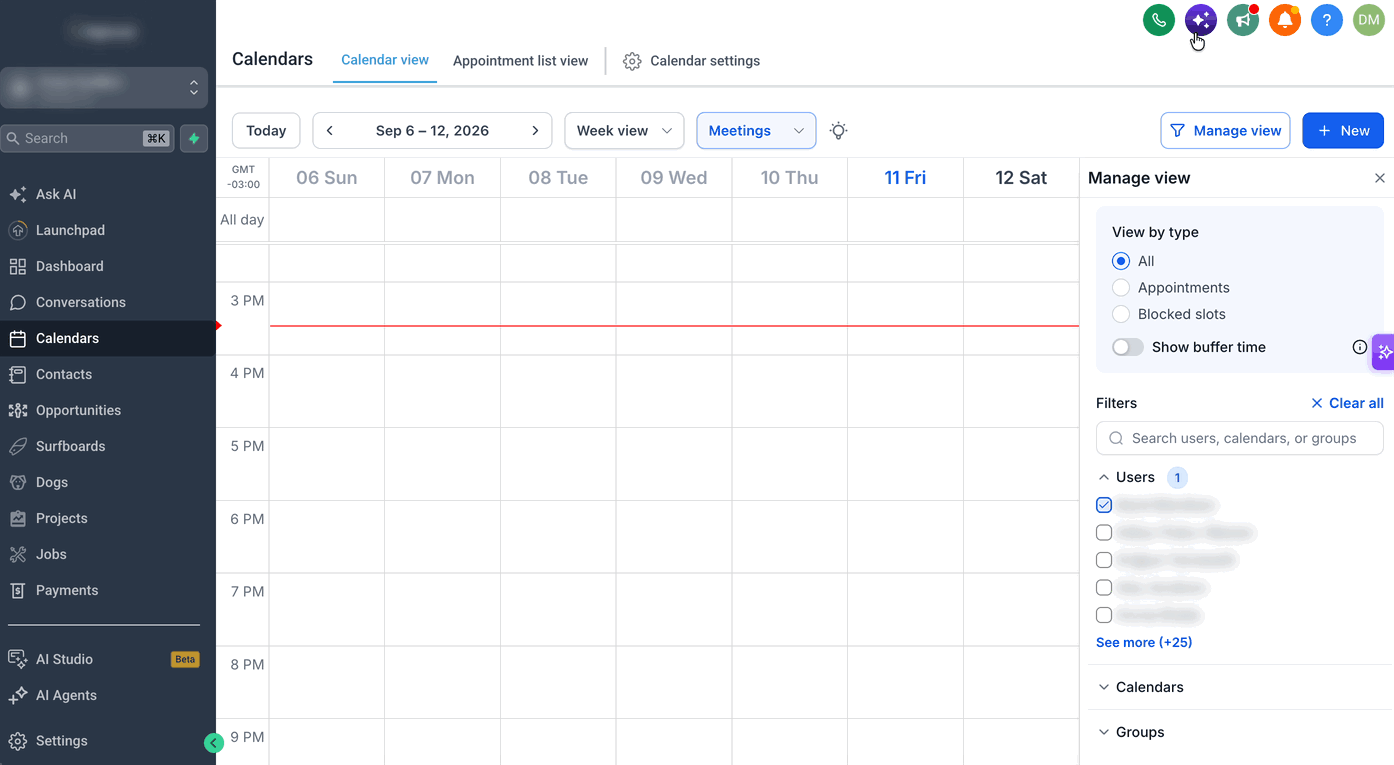
Task: Click the green phone dialer icon
Action: [1159, 19]
